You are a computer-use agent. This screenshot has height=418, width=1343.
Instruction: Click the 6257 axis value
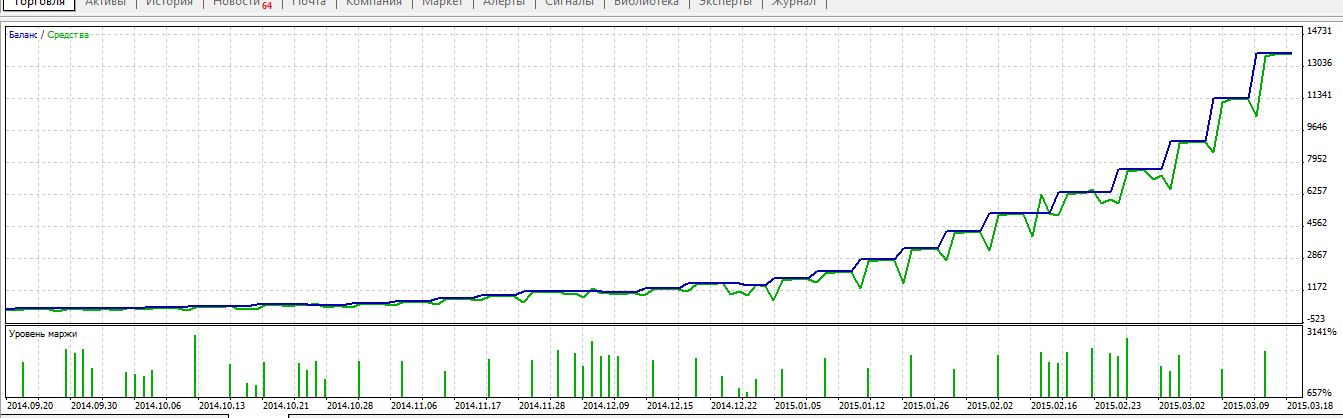(x=1318, y=191)
